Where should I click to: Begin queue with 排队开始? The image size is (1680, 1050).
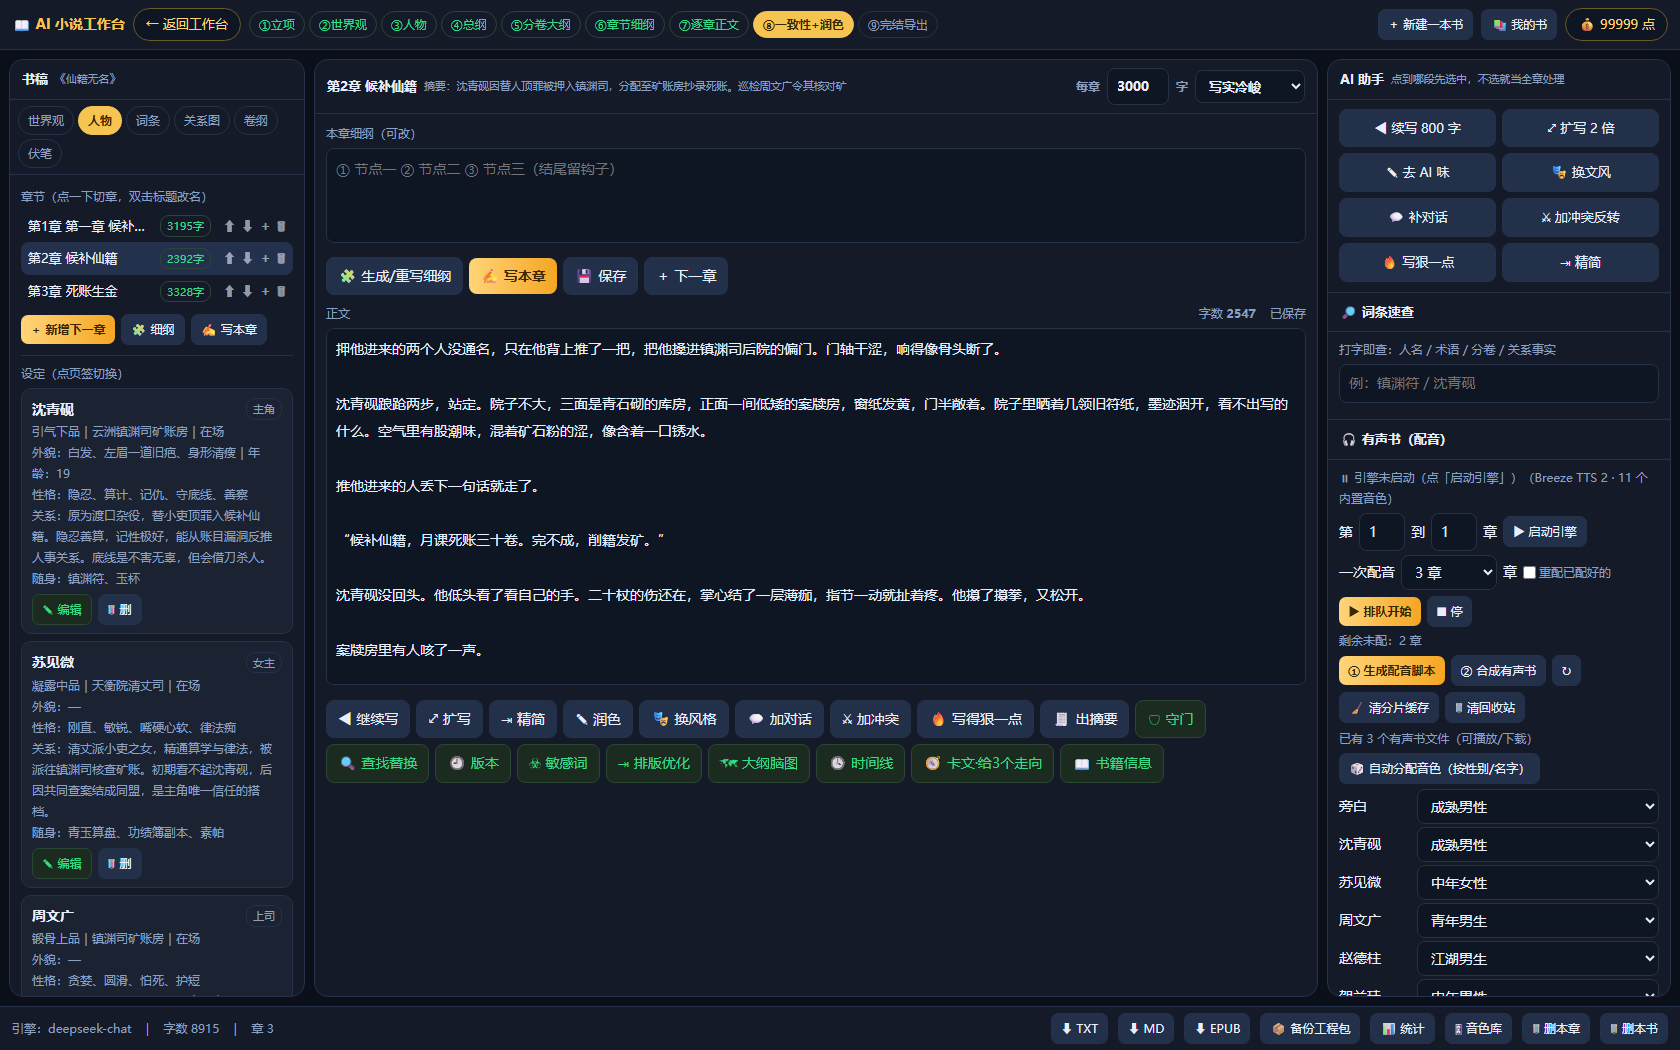[x=1379, y=611]
